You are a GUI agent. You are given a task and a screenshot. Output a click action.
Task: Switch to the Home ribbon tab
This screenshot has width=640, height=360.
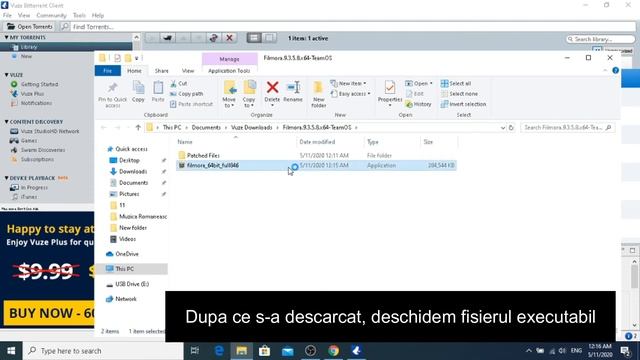[x=134, y=71]
